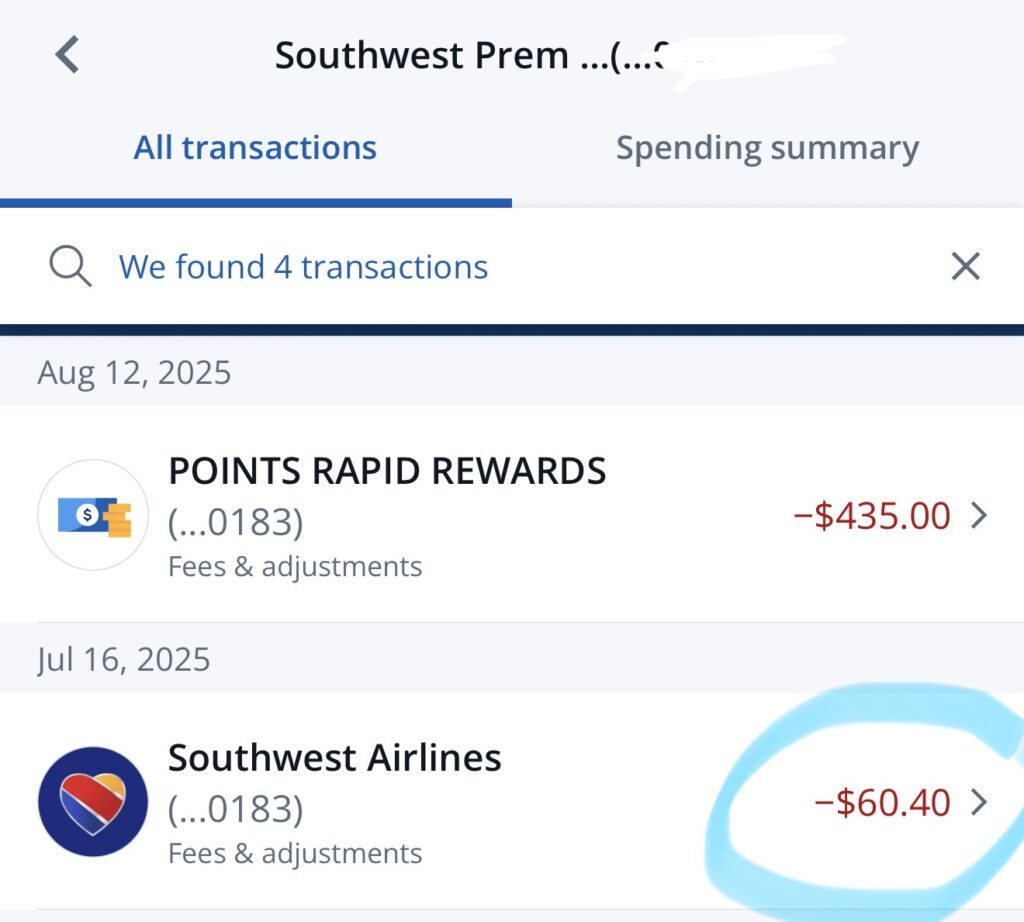1024x922 pixels.
Task: Click the -$435.00 amount
Action: click(x=871, y=516)
